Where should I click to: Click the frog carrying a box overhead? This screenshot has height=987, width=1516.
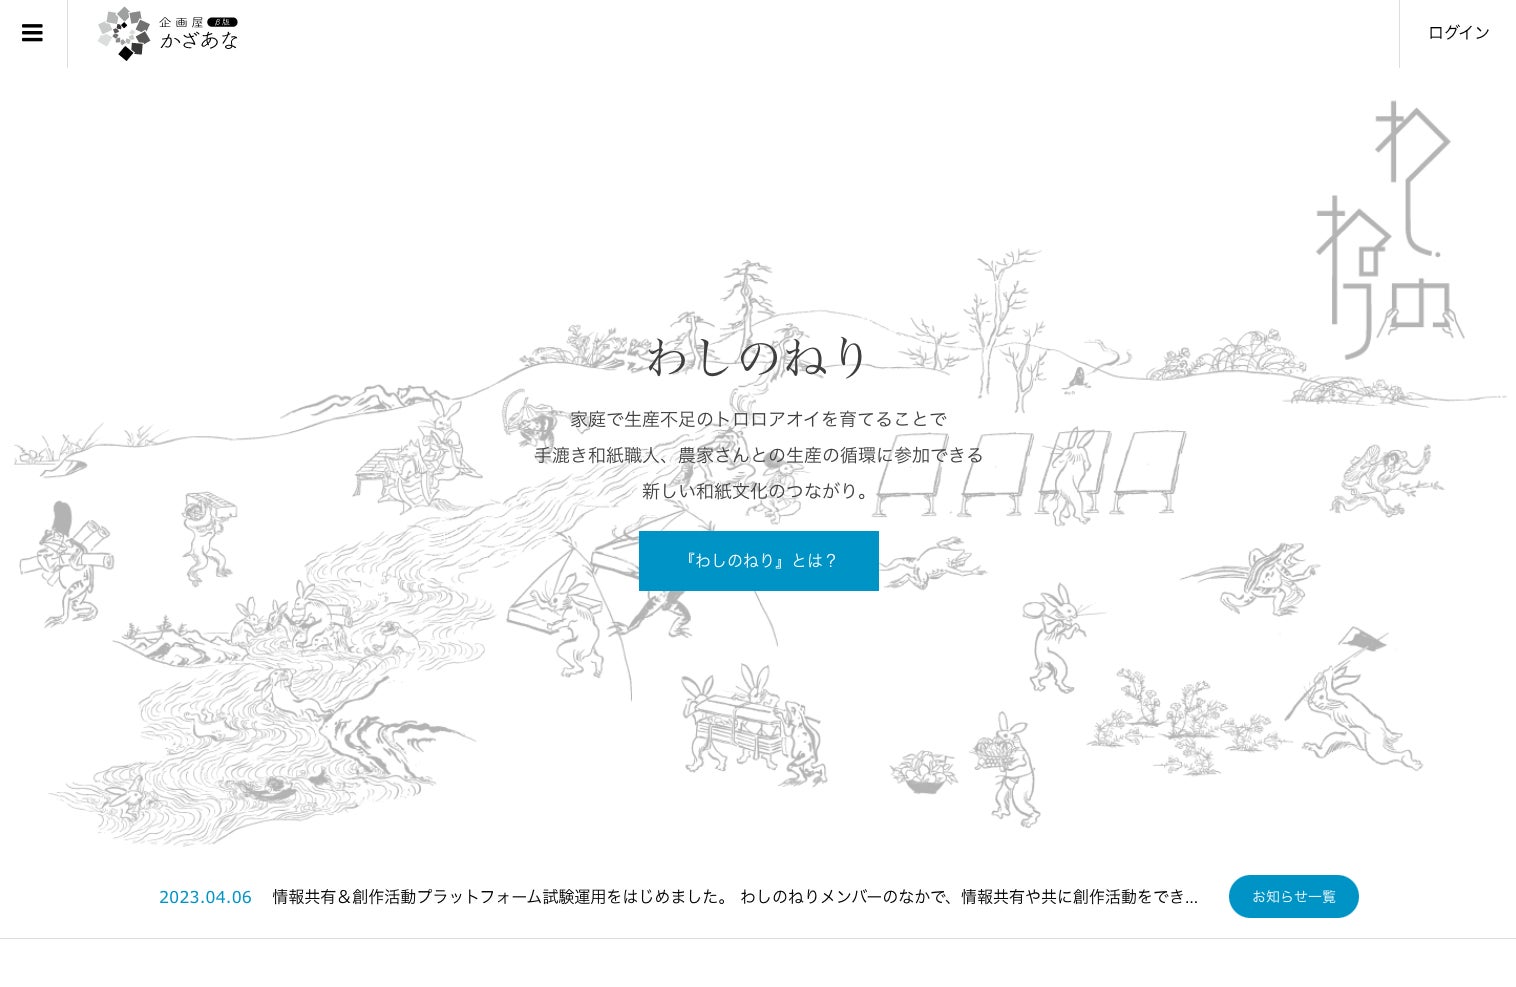click(208, 535)
